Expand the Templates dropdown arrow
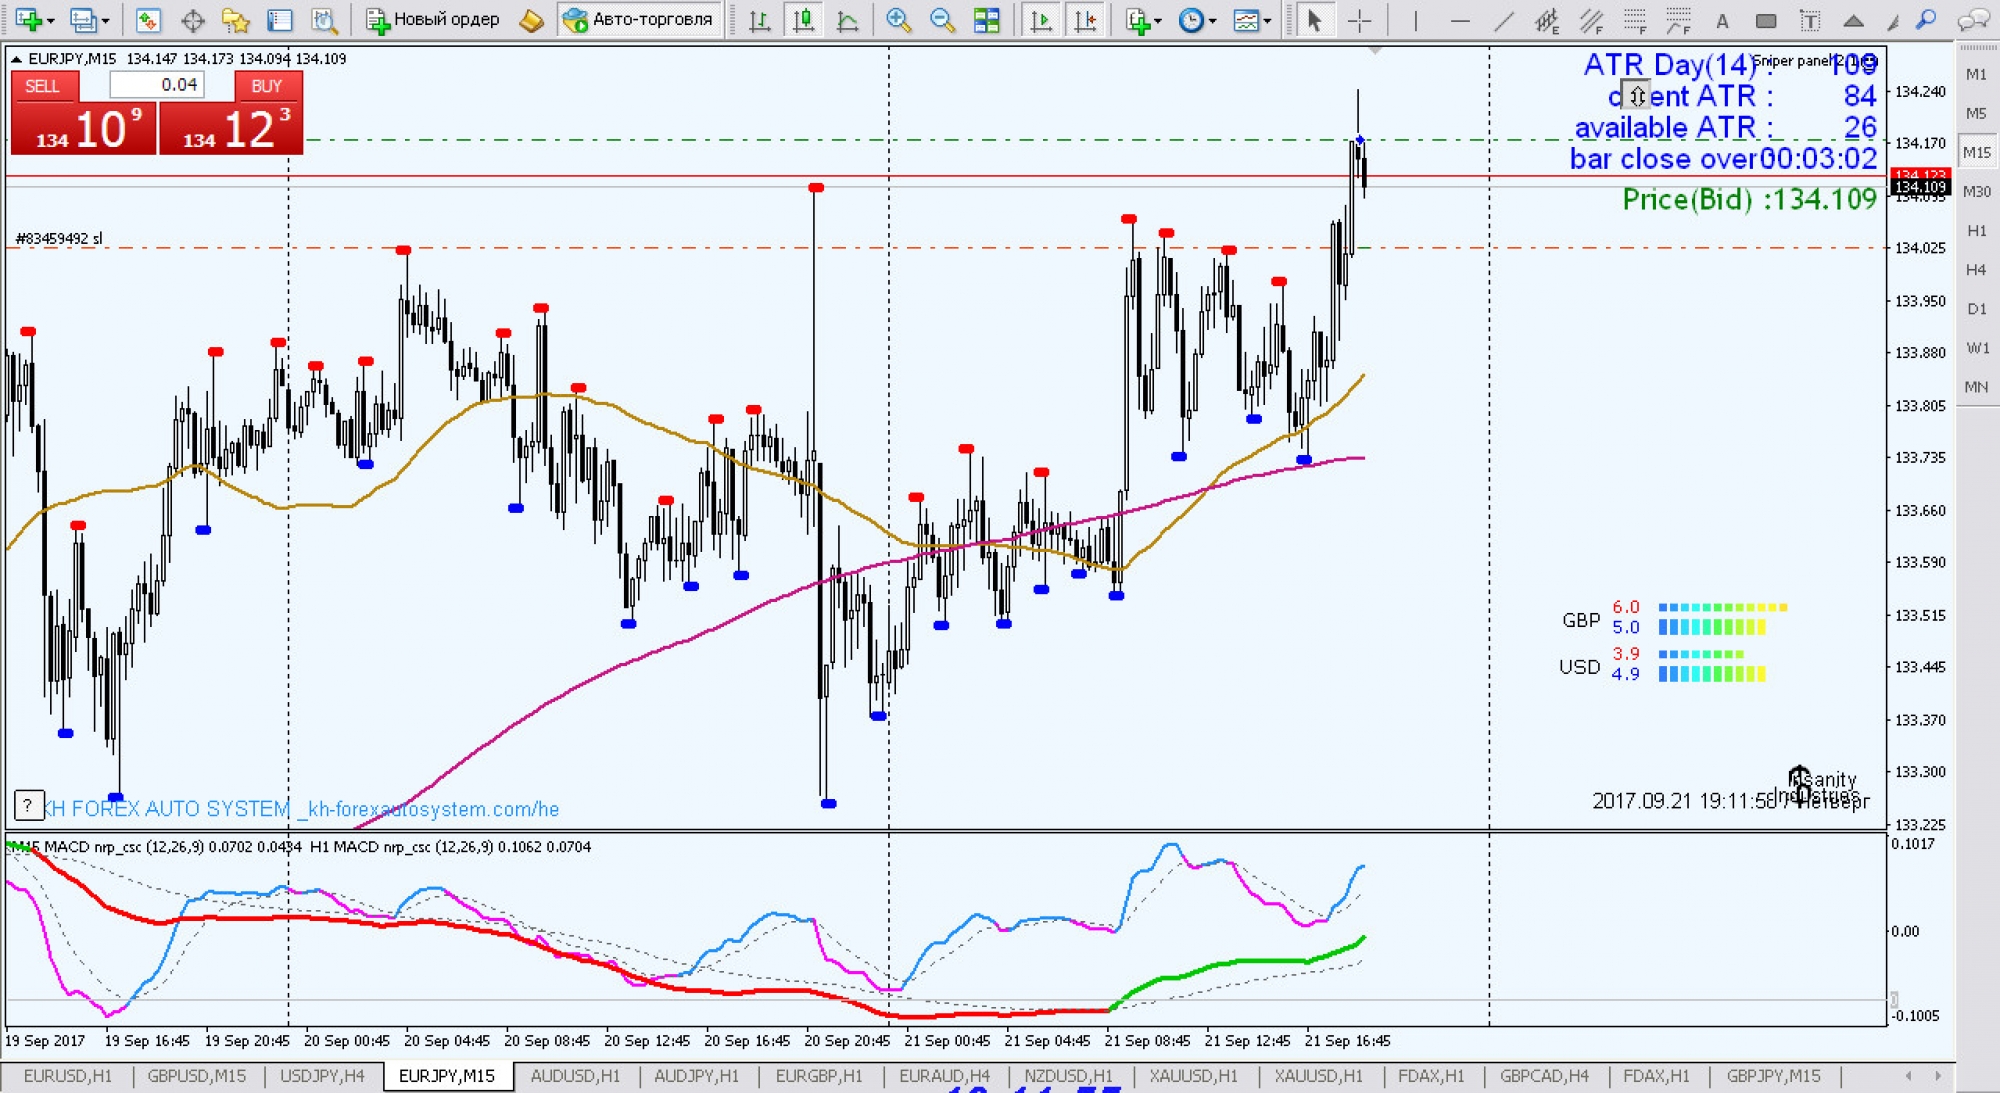2000x1093 pixels. pos(1268,20)
